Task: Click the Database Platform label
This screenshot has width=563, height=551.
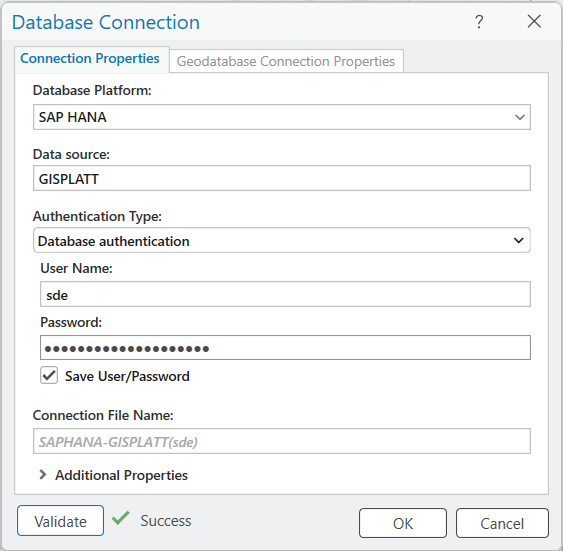Action: click(x=92, y=90)
